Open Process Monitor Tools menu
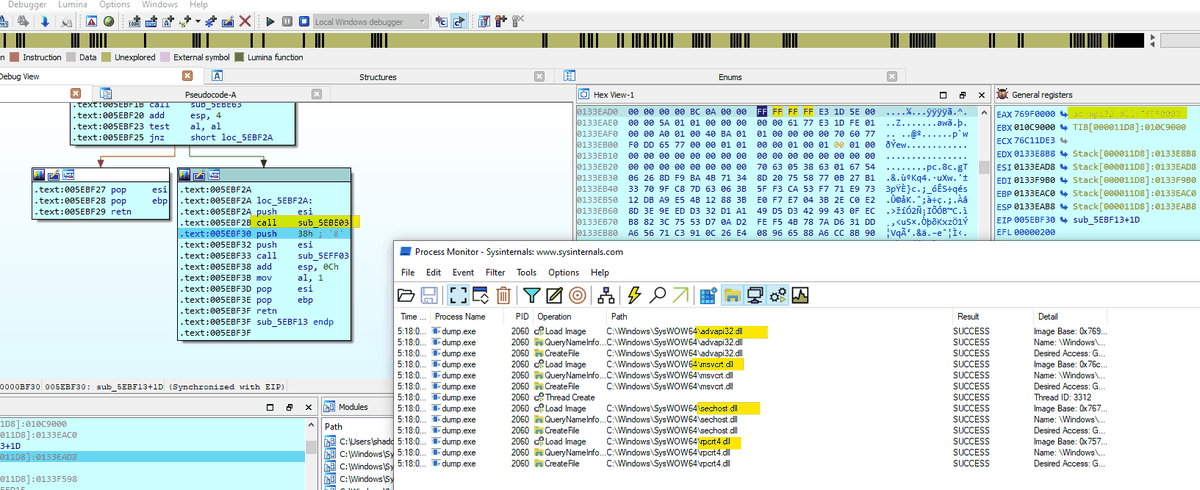Screen dimensions: 1200x490 (527, 272)
